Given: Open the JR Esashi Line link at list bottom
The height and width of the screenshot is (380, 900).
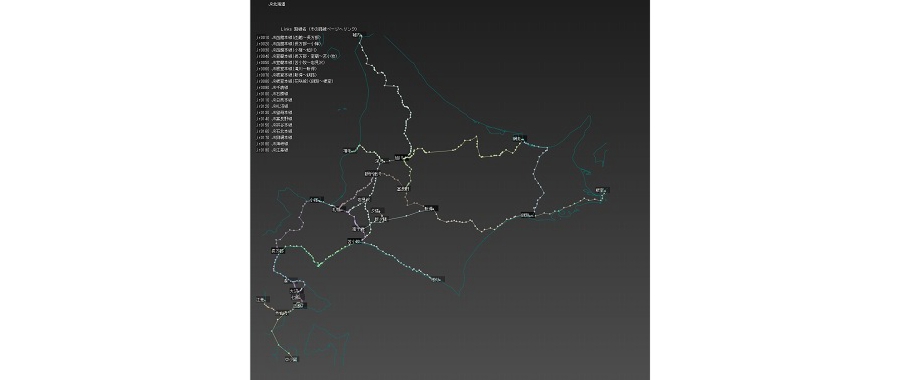Looking at the screenshot, I should click(273, 150).
